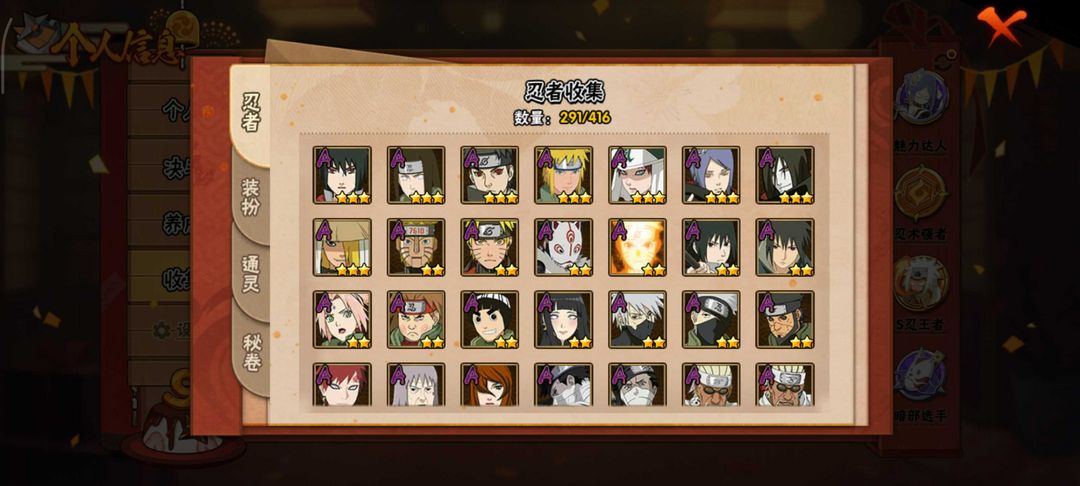This screenshot has width=1080, height=486.
Task: Click the settings gear icon in the left menu
Action: pyautogui.click(x=162, y=330)
